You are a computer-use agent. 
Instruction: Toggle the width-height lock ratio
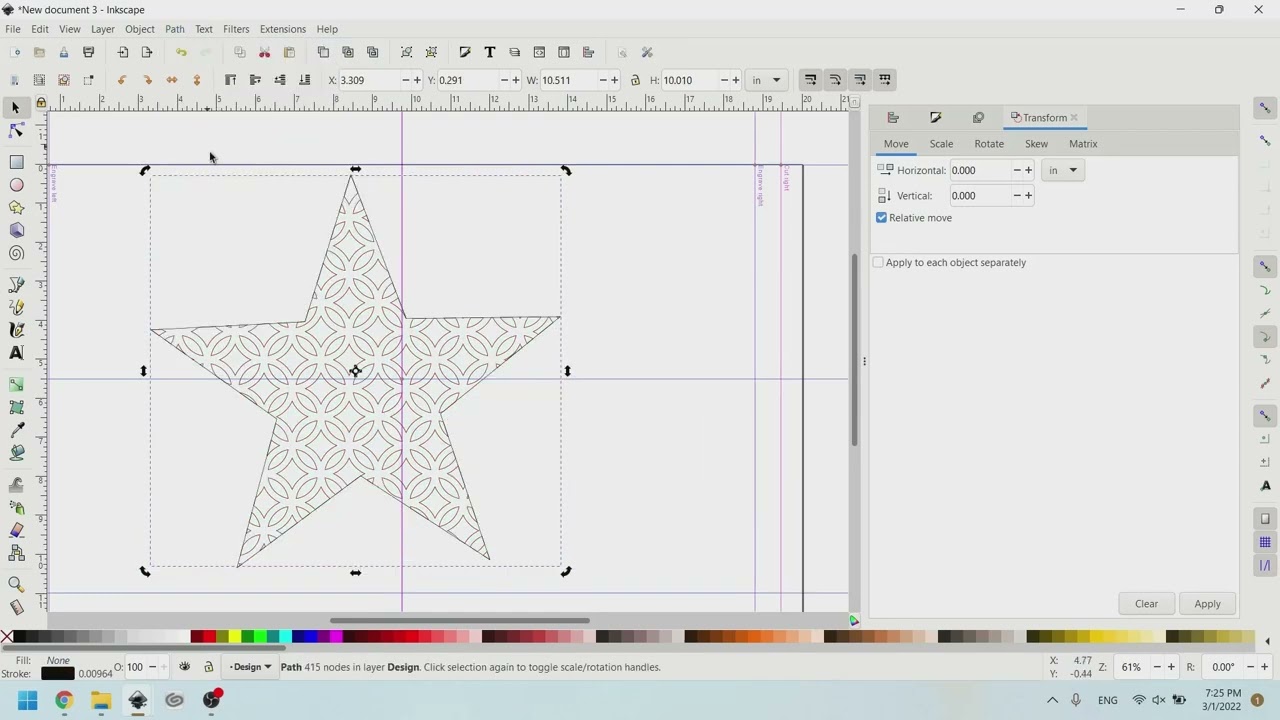635,80
